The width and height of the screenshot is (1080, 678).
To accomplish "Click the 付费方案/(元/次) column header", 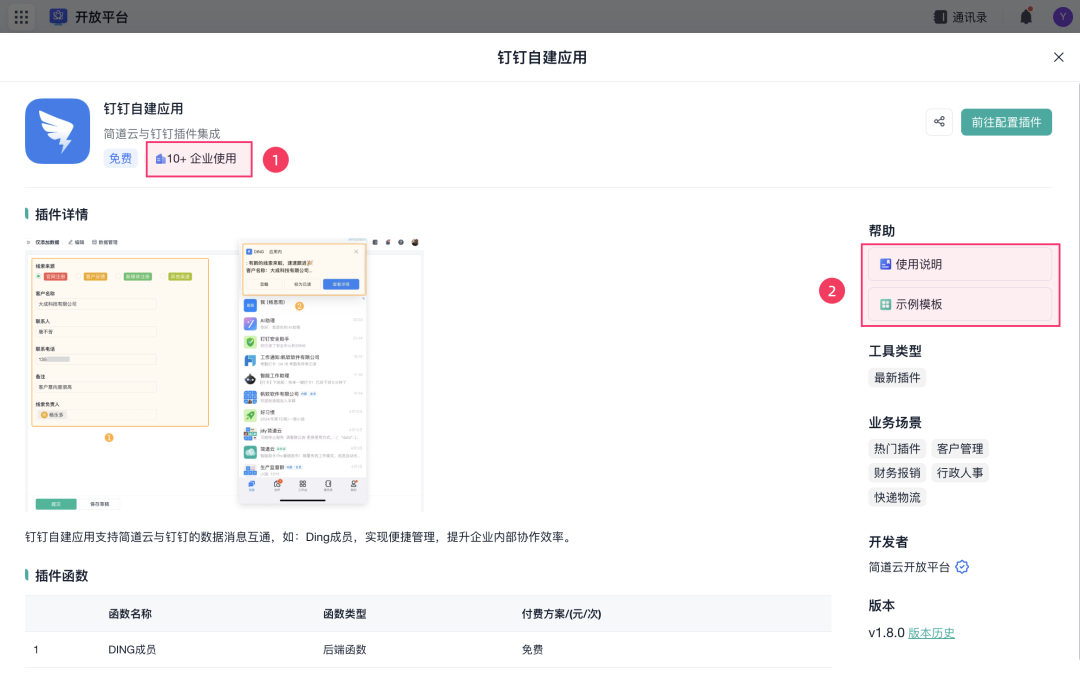I will point(561,614).
